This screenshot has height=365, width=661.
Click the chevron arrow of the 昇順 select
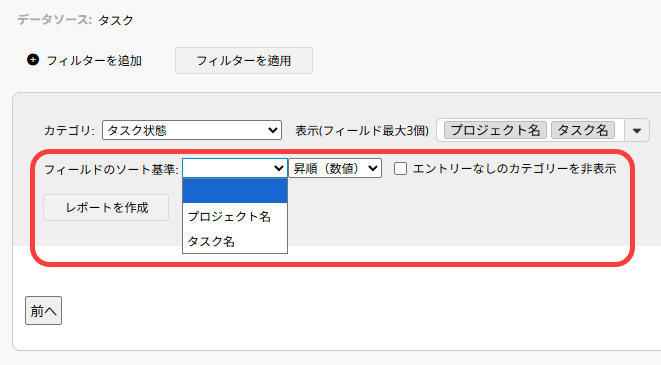point(373,168)
